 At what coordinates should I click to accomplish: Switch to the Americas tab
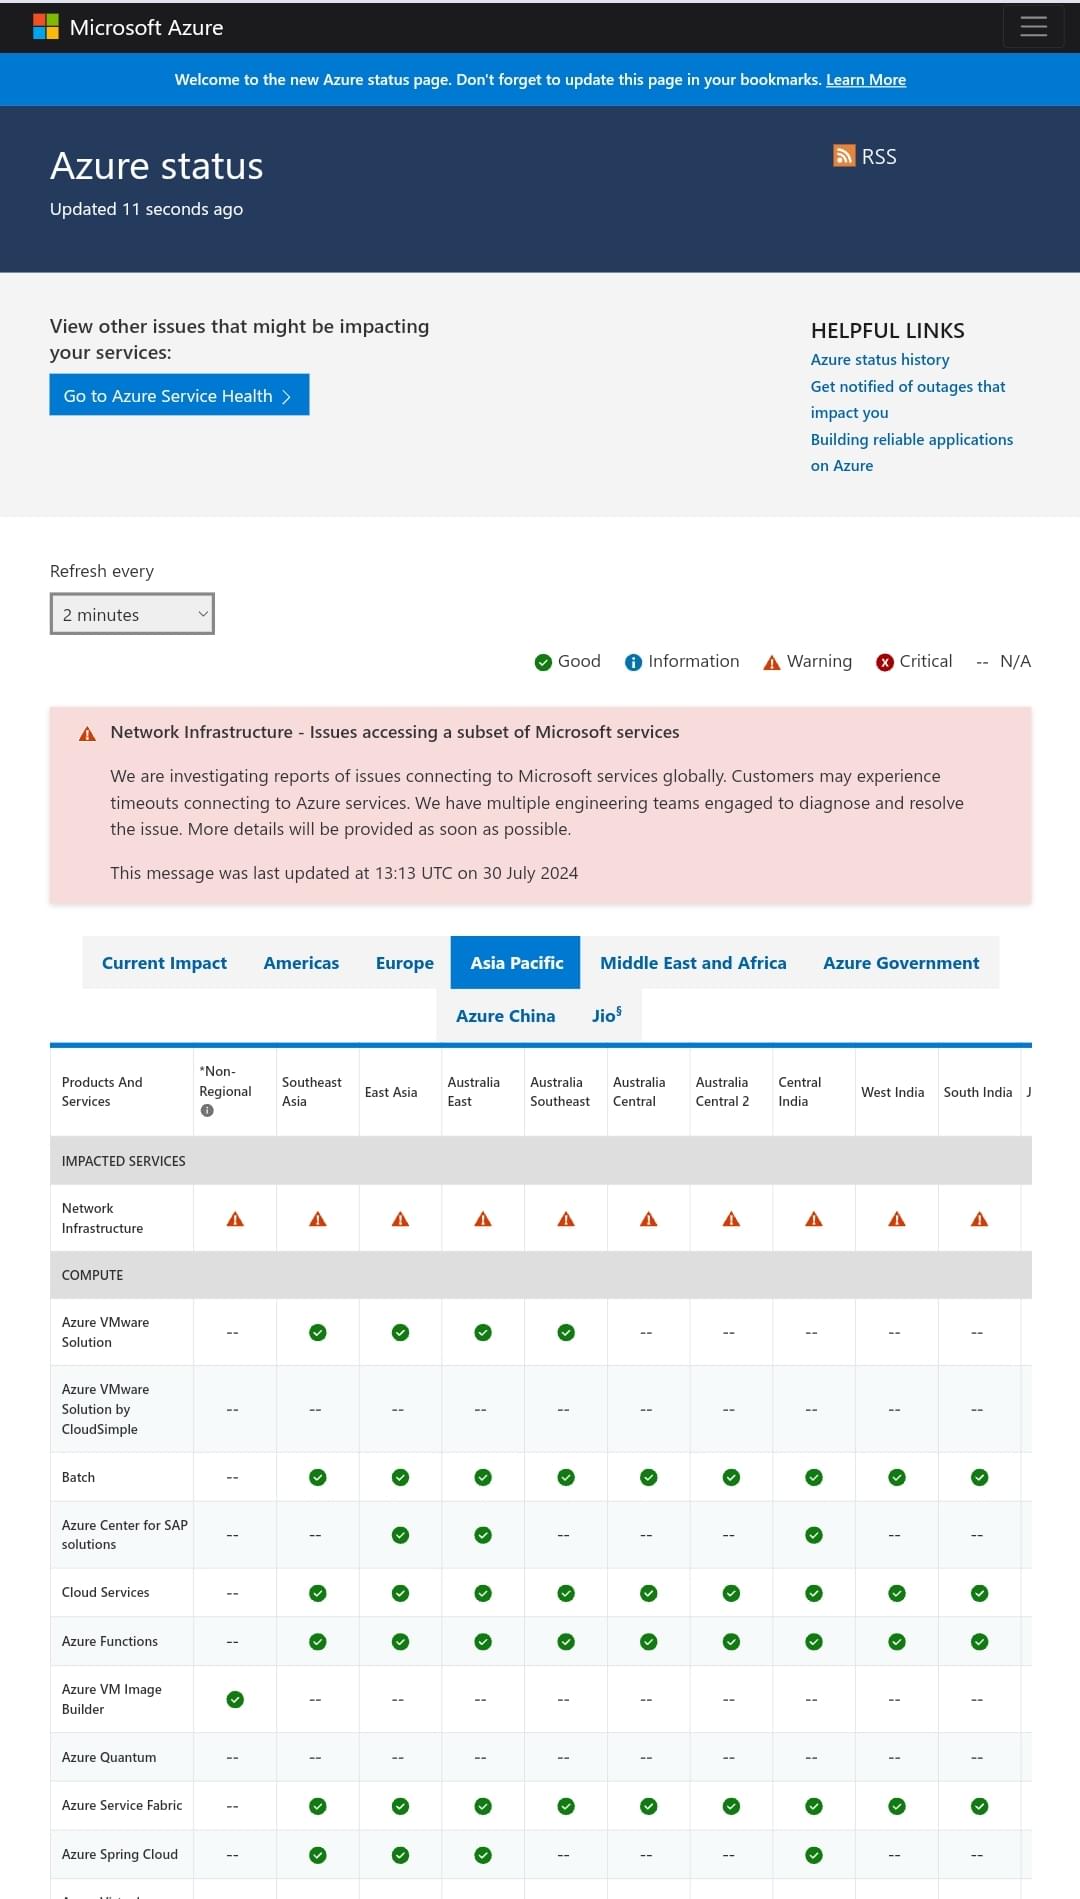point(301,963)
